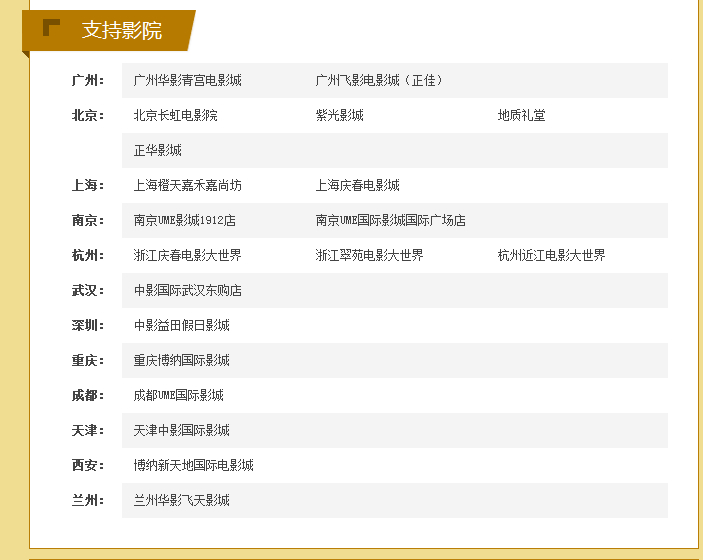Click 博纳新天地国际电影城 cinema

(194, 465)
